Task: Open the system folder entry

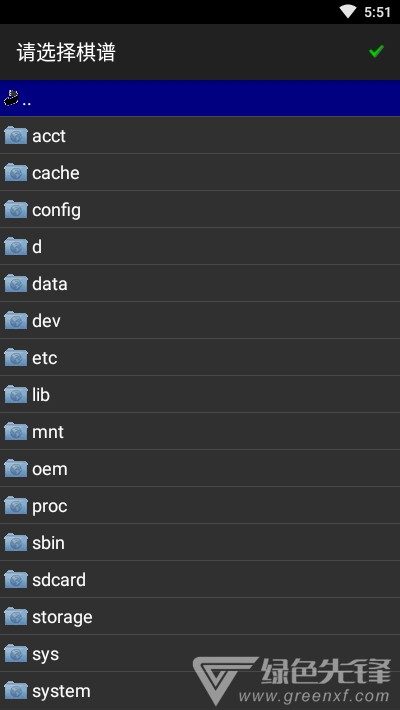Action: (200, 691)
